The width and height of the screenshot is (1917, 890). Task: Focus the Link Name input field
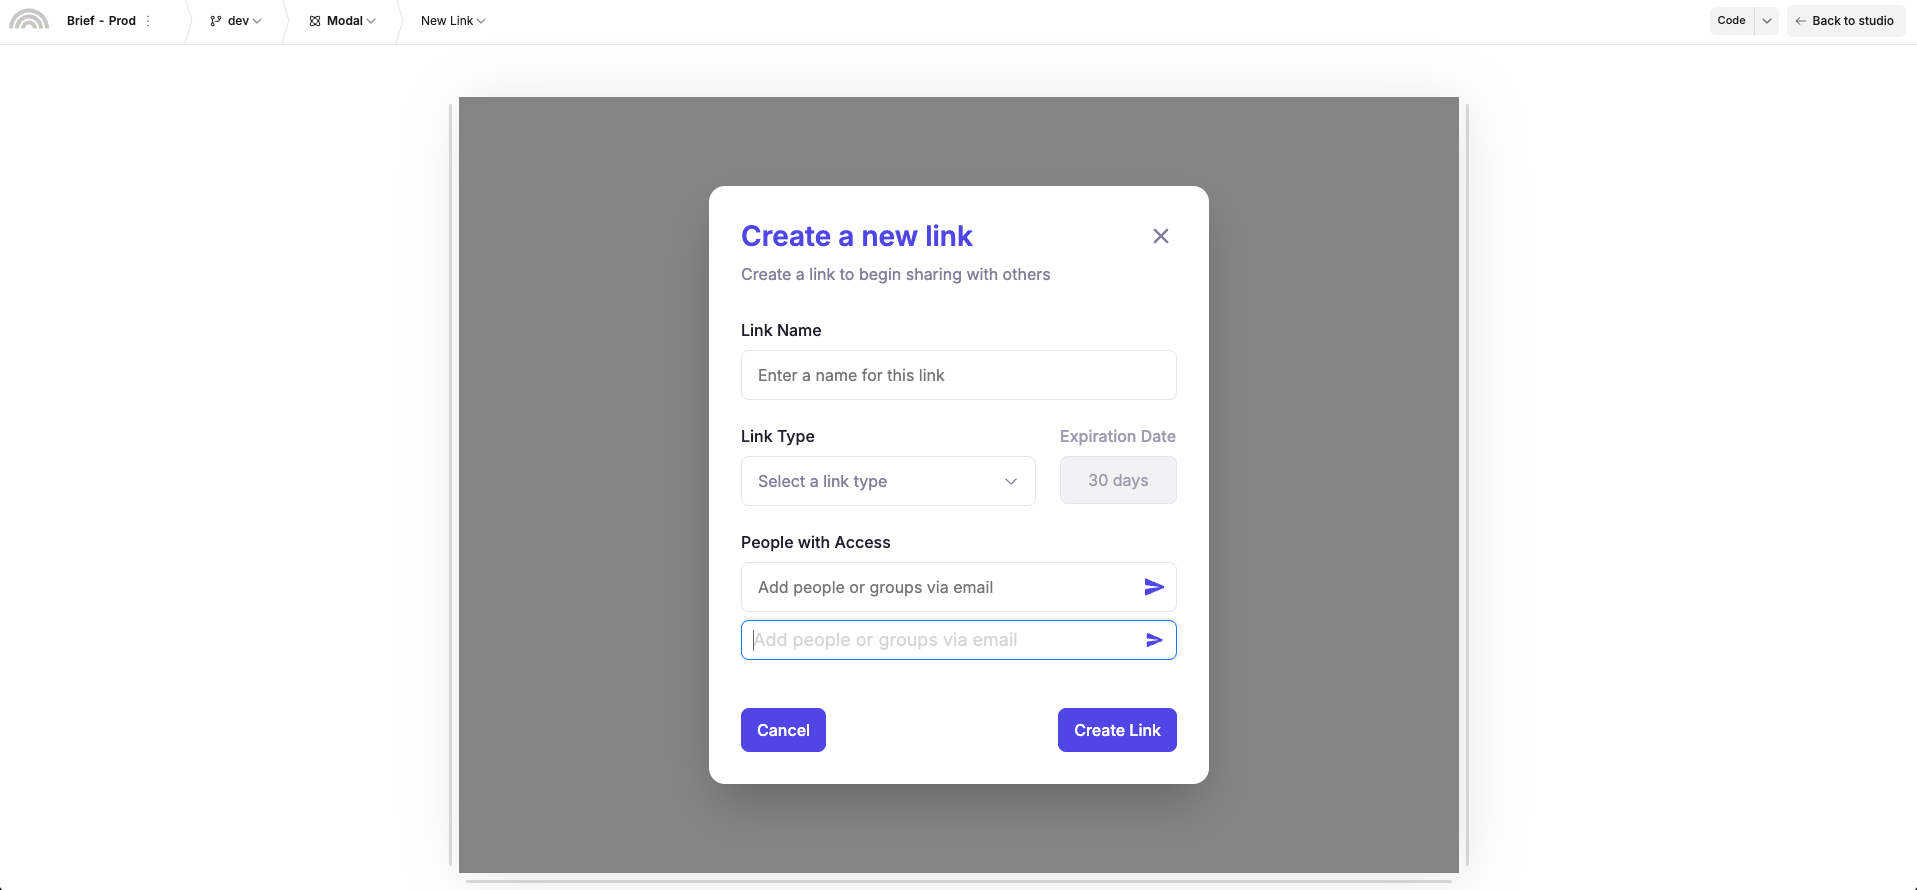pyautogui.click(x=958, y=375)
